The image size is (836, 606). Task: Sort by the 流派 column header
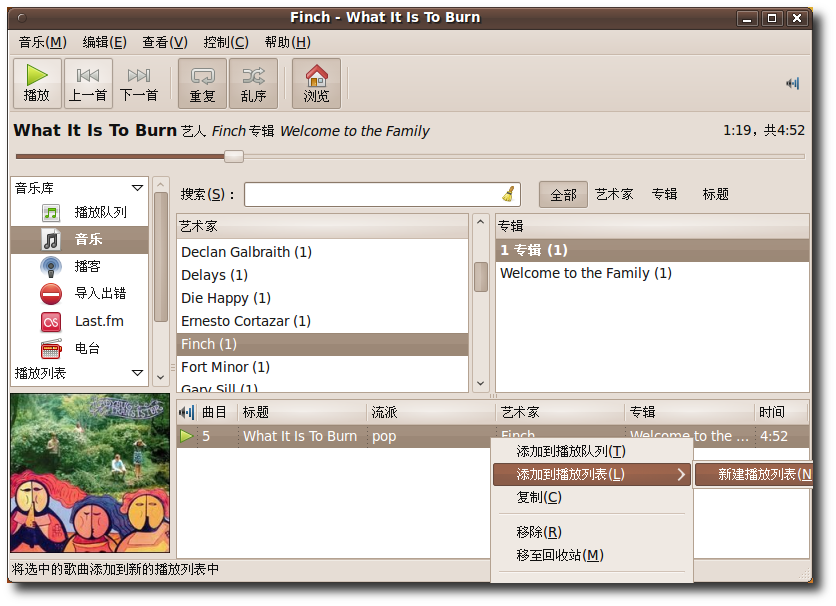pos(431,412)
